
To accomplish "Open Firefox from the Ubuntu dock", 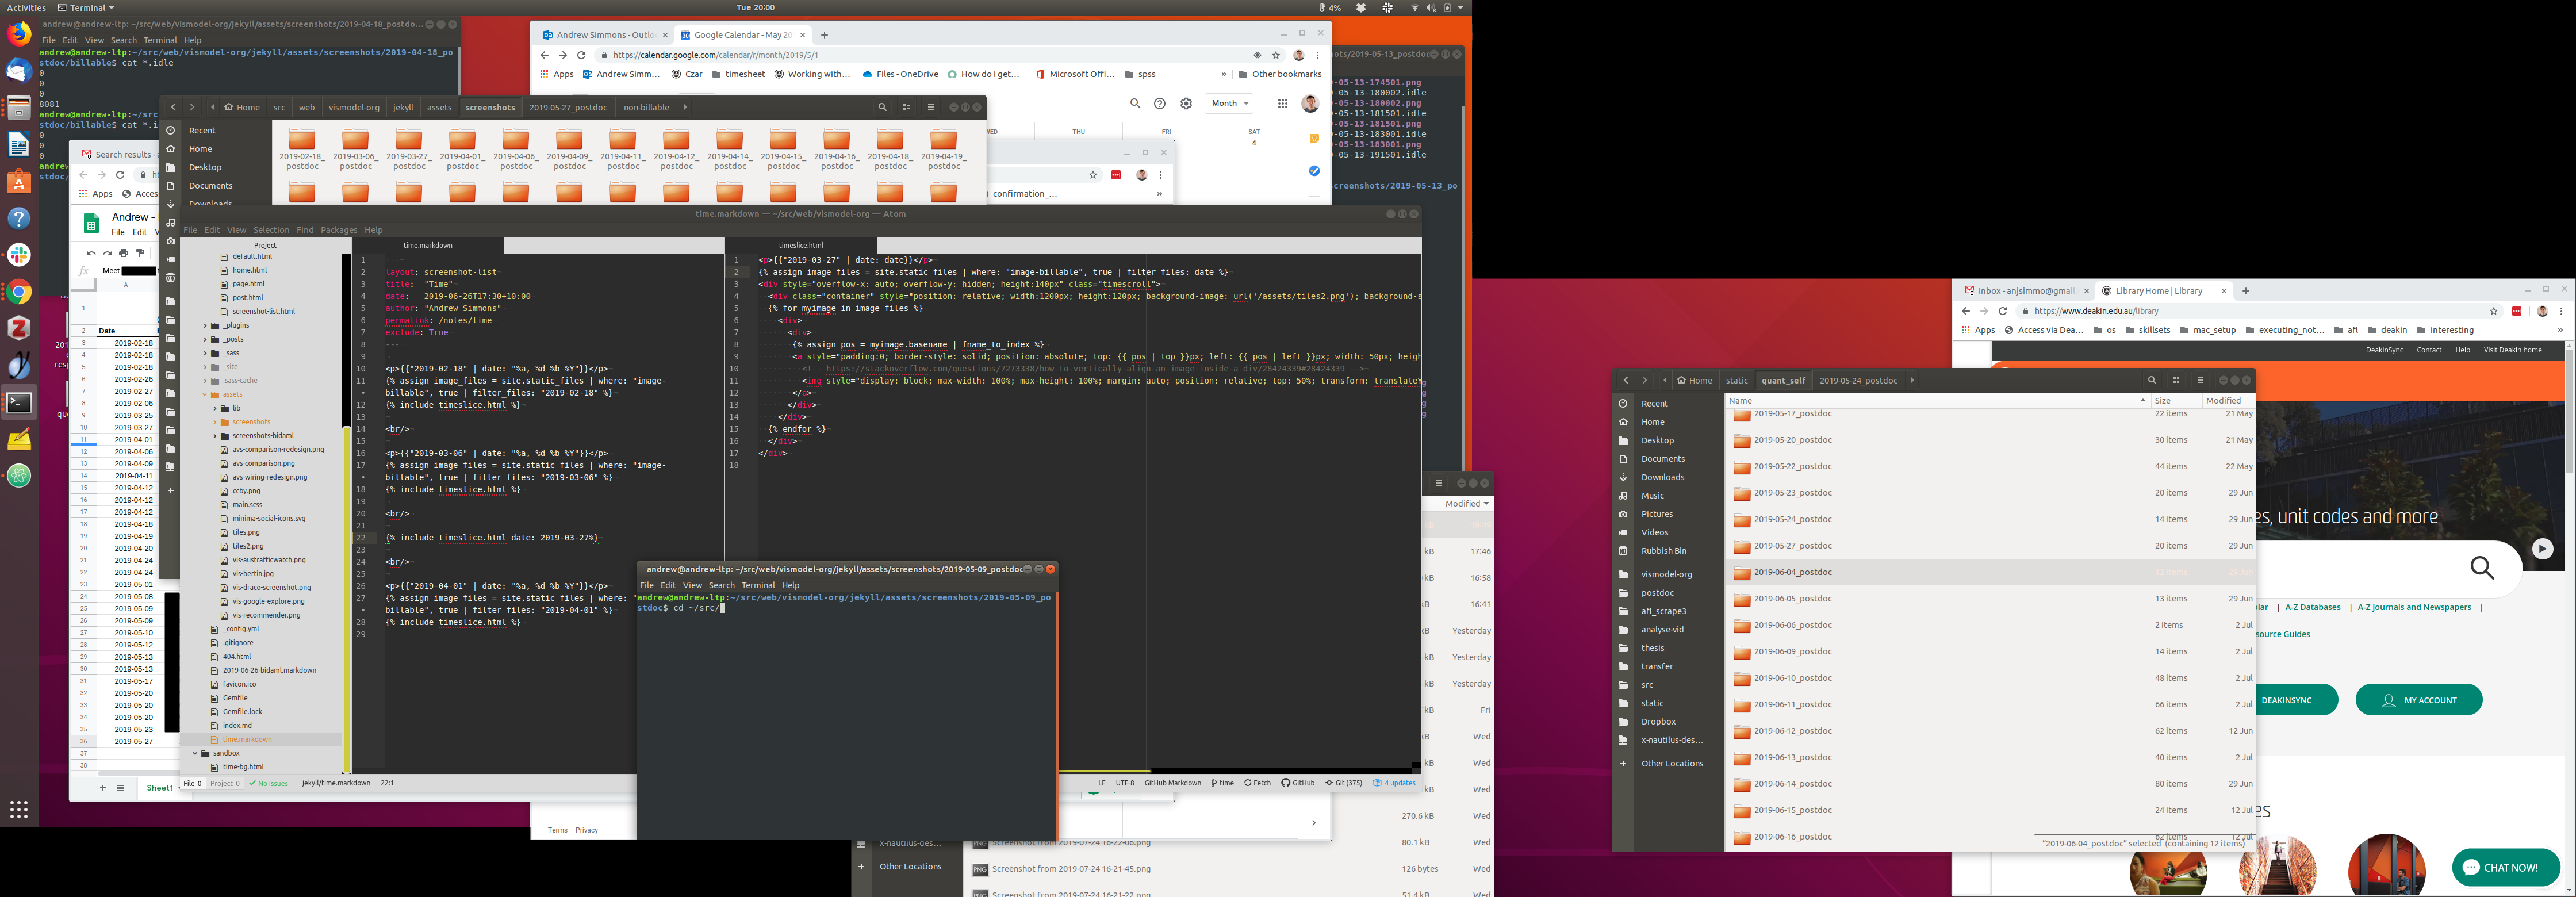I will [x=19, y=34].
